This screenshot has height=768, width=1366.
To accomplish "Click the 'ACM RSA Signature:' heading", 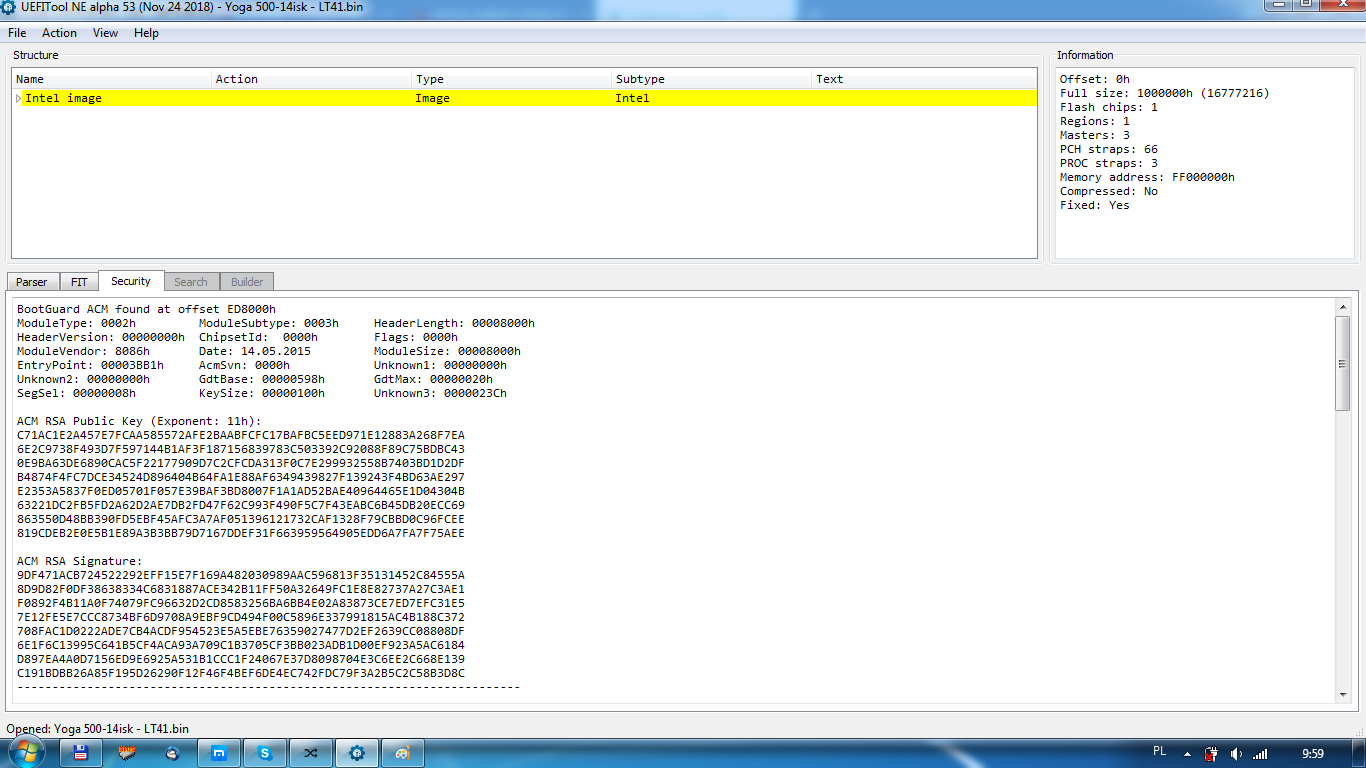I will (x=80, y=561).
